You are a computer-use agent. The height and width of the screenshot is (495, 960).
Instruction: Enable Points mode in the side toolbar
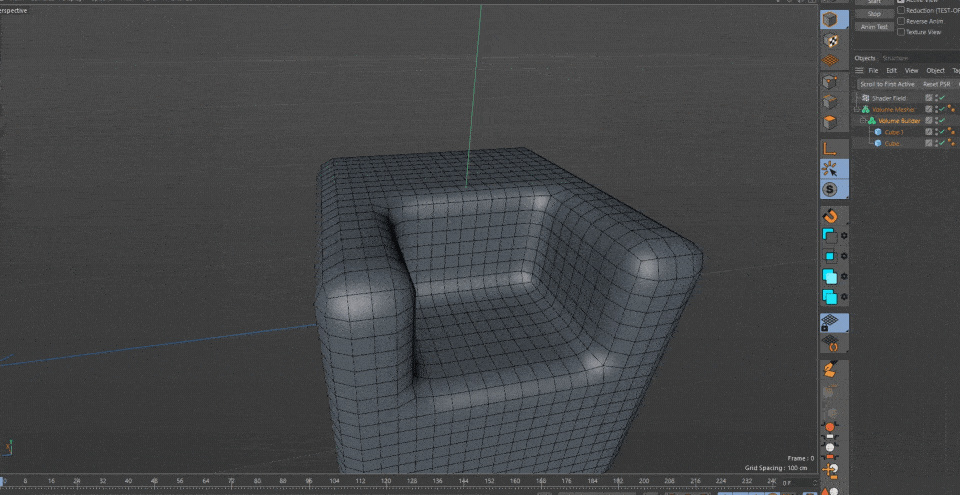[x=829, y=82]
